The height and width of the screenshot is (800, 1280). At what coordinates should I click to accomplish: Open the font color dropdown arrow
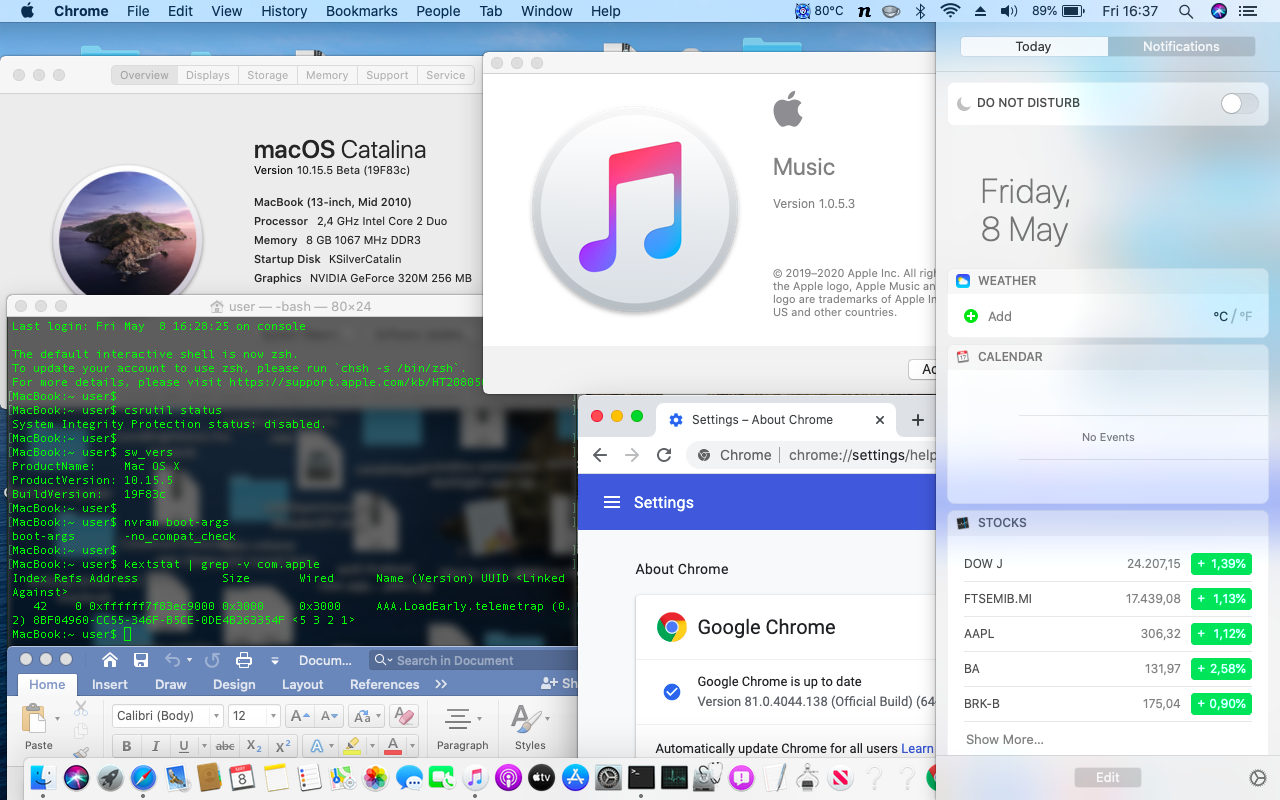(411, 746)
